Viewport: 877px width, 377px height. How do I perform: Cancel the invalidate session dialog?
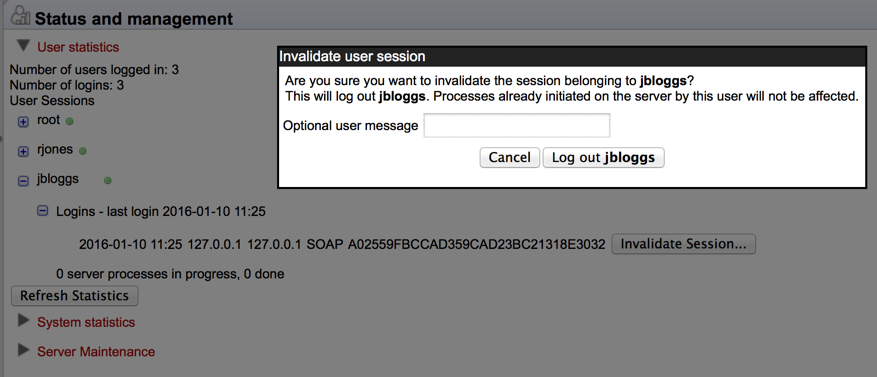click(510, 158)
